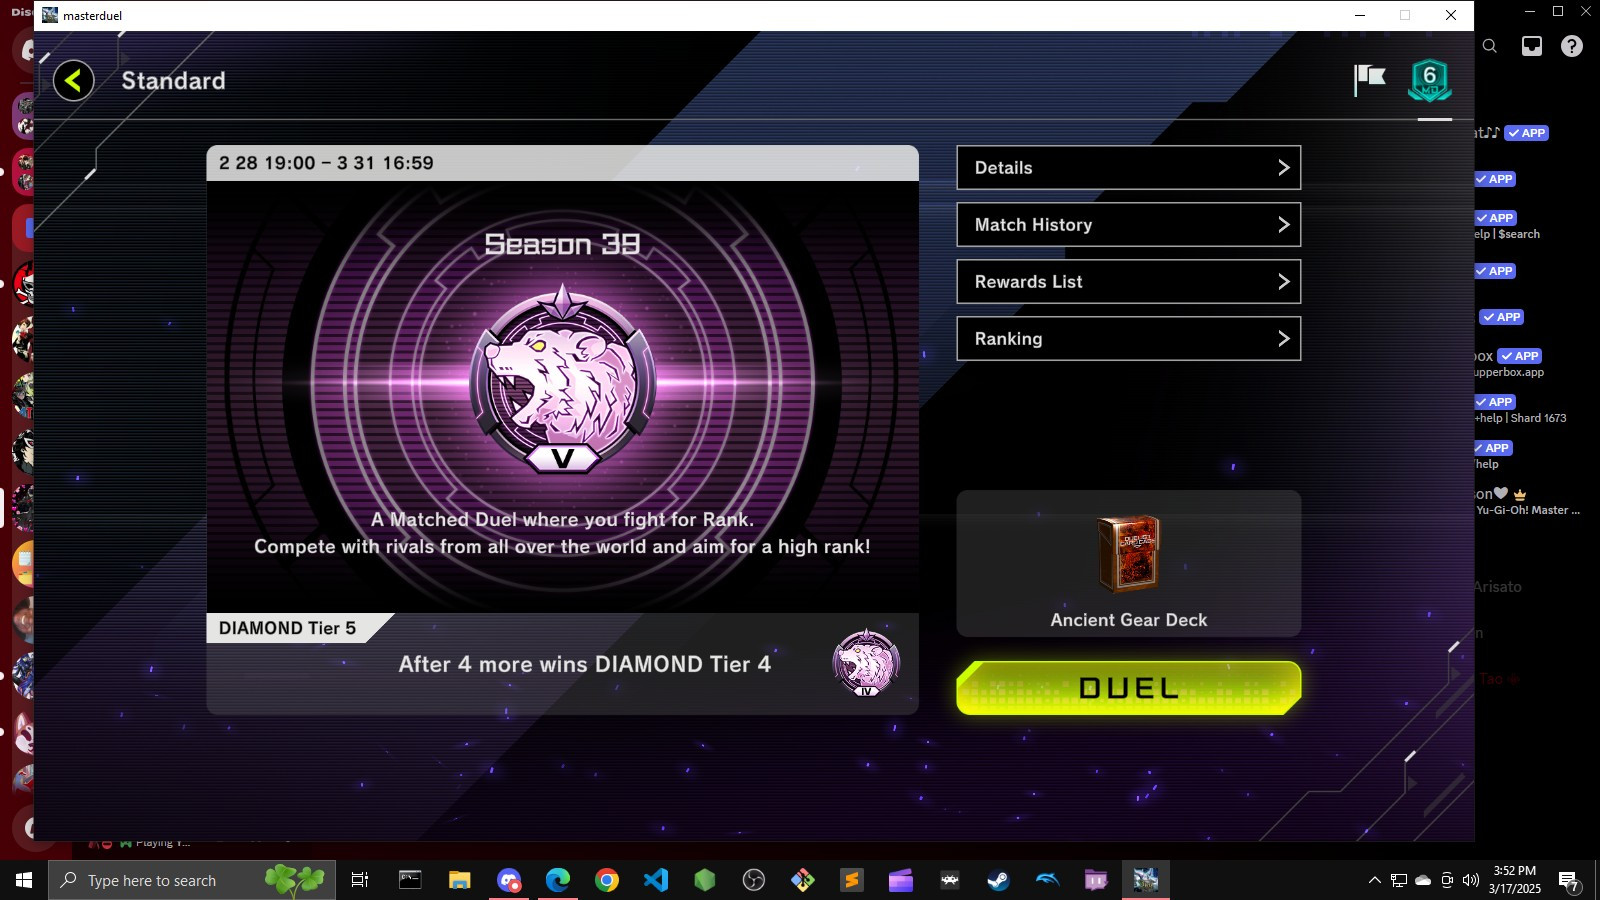Open the Dolphin emulator taskbar icon
Screen dimensions: 1600x900
(x=1047, y=880)
